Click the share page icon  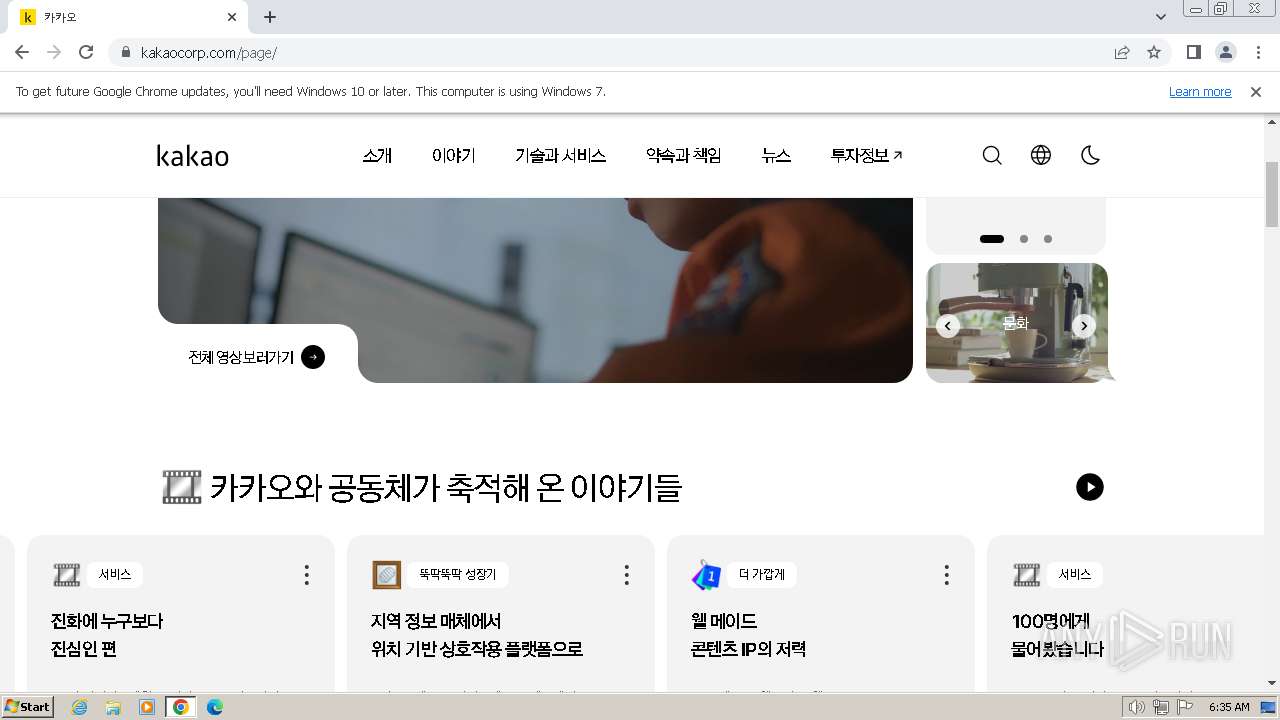click(x=1122, y=52)
